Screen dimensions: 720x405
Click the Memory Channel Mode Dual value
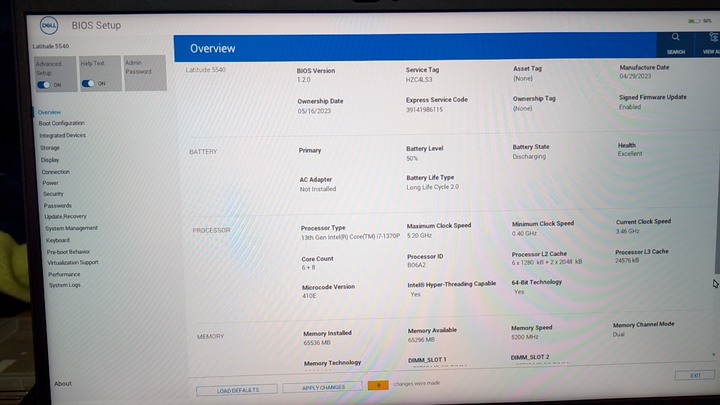click(x=619, y=334)
